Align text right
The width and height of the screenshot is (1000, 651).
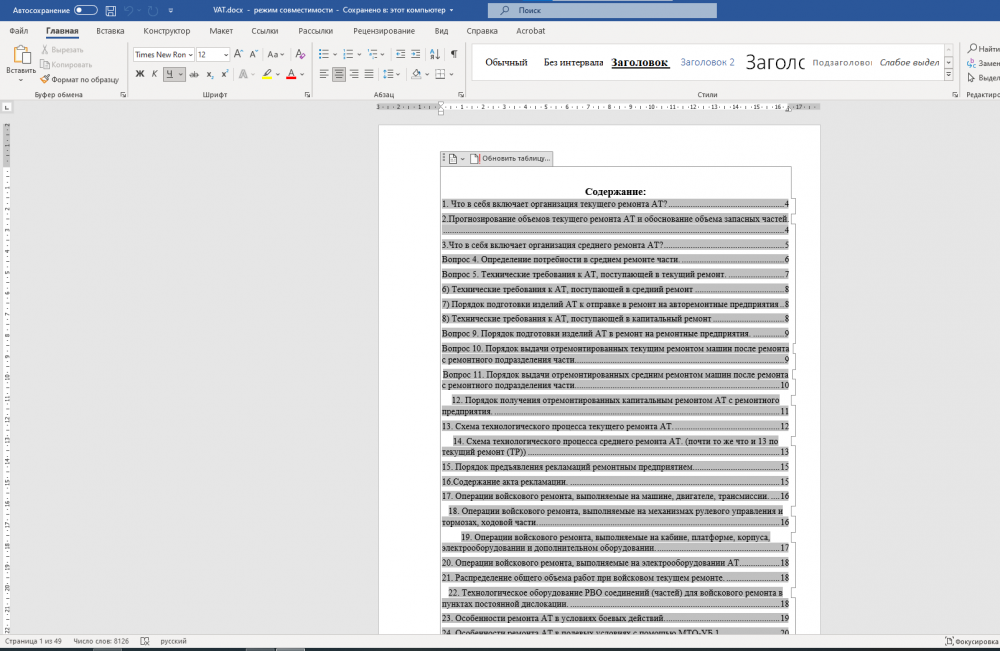(354, 74)
